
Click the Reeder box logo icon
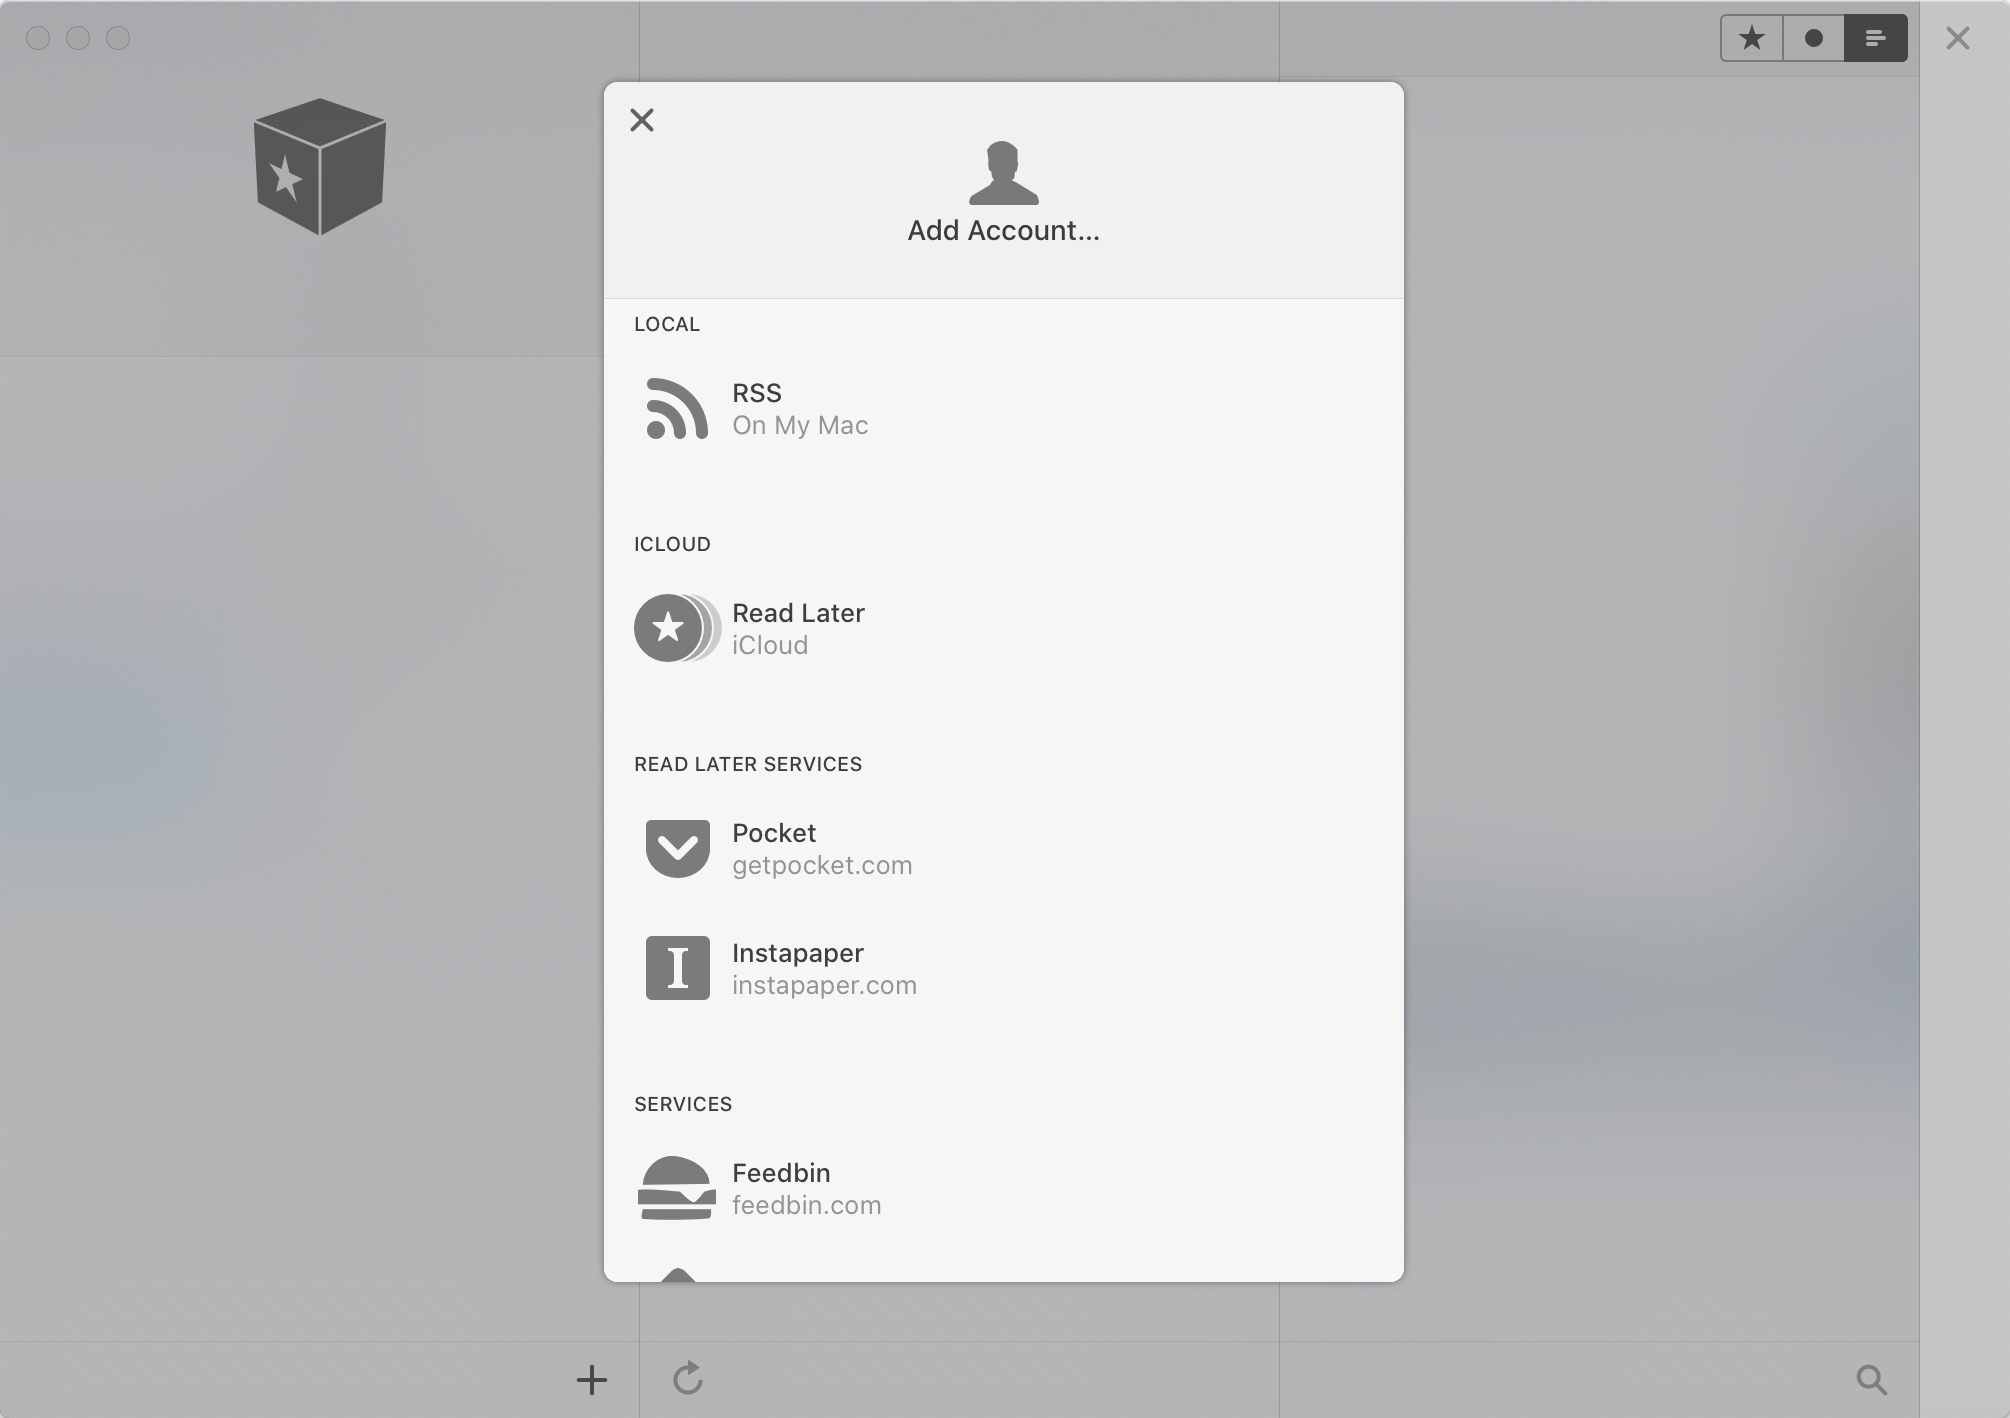(320, 166)
